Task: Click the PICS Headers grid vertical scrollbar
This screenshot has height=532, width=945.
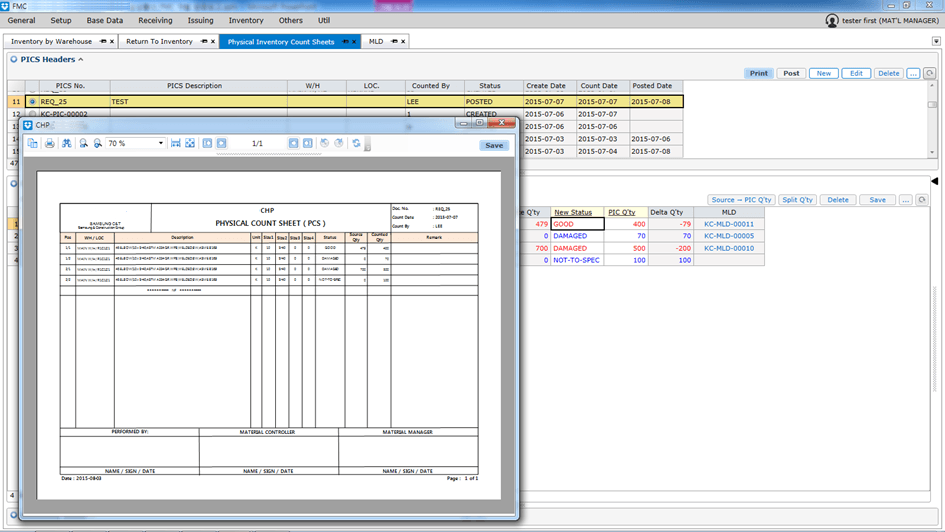Action: click(932, 125)
